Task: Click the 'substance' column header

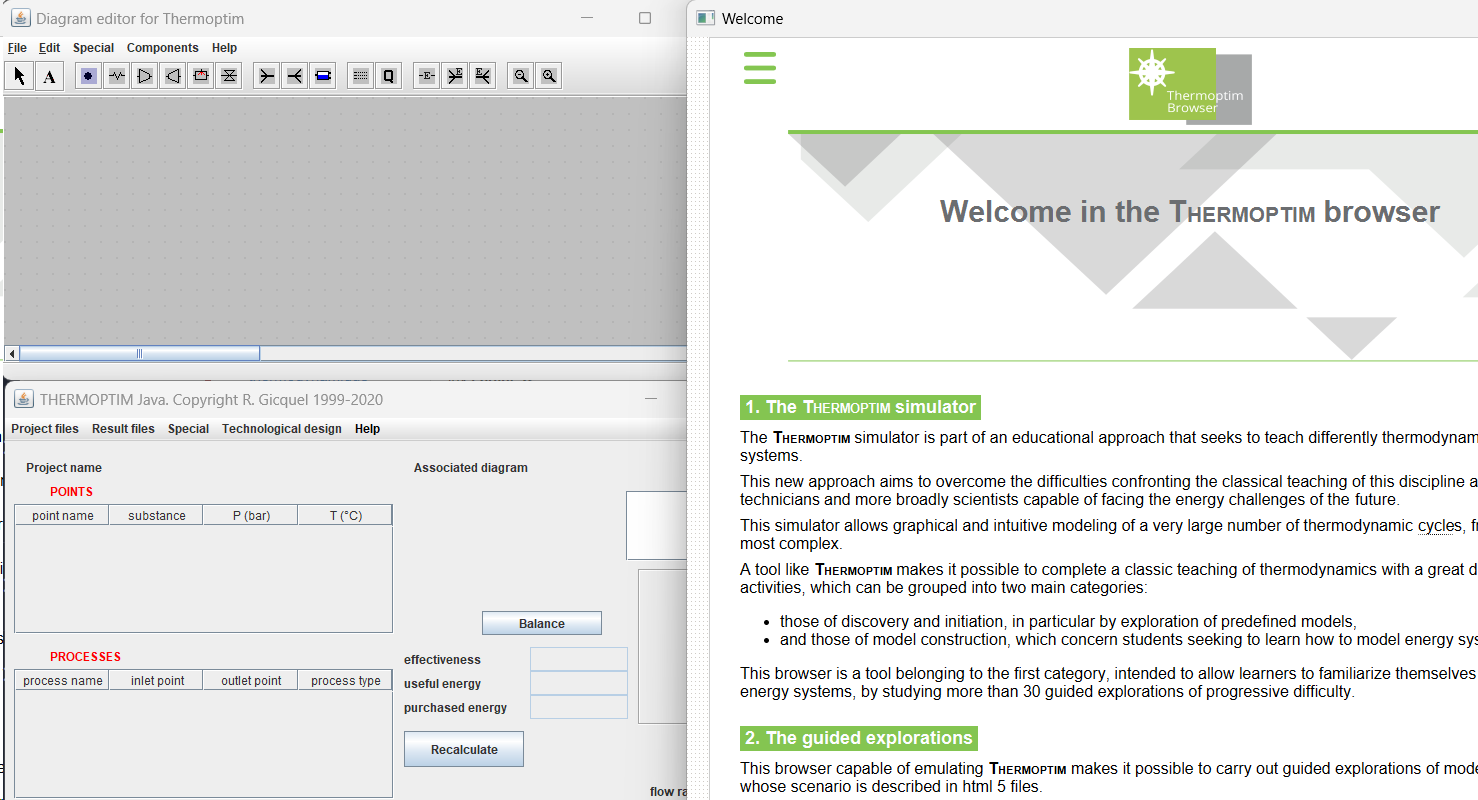Action: (x=156, y=515)
